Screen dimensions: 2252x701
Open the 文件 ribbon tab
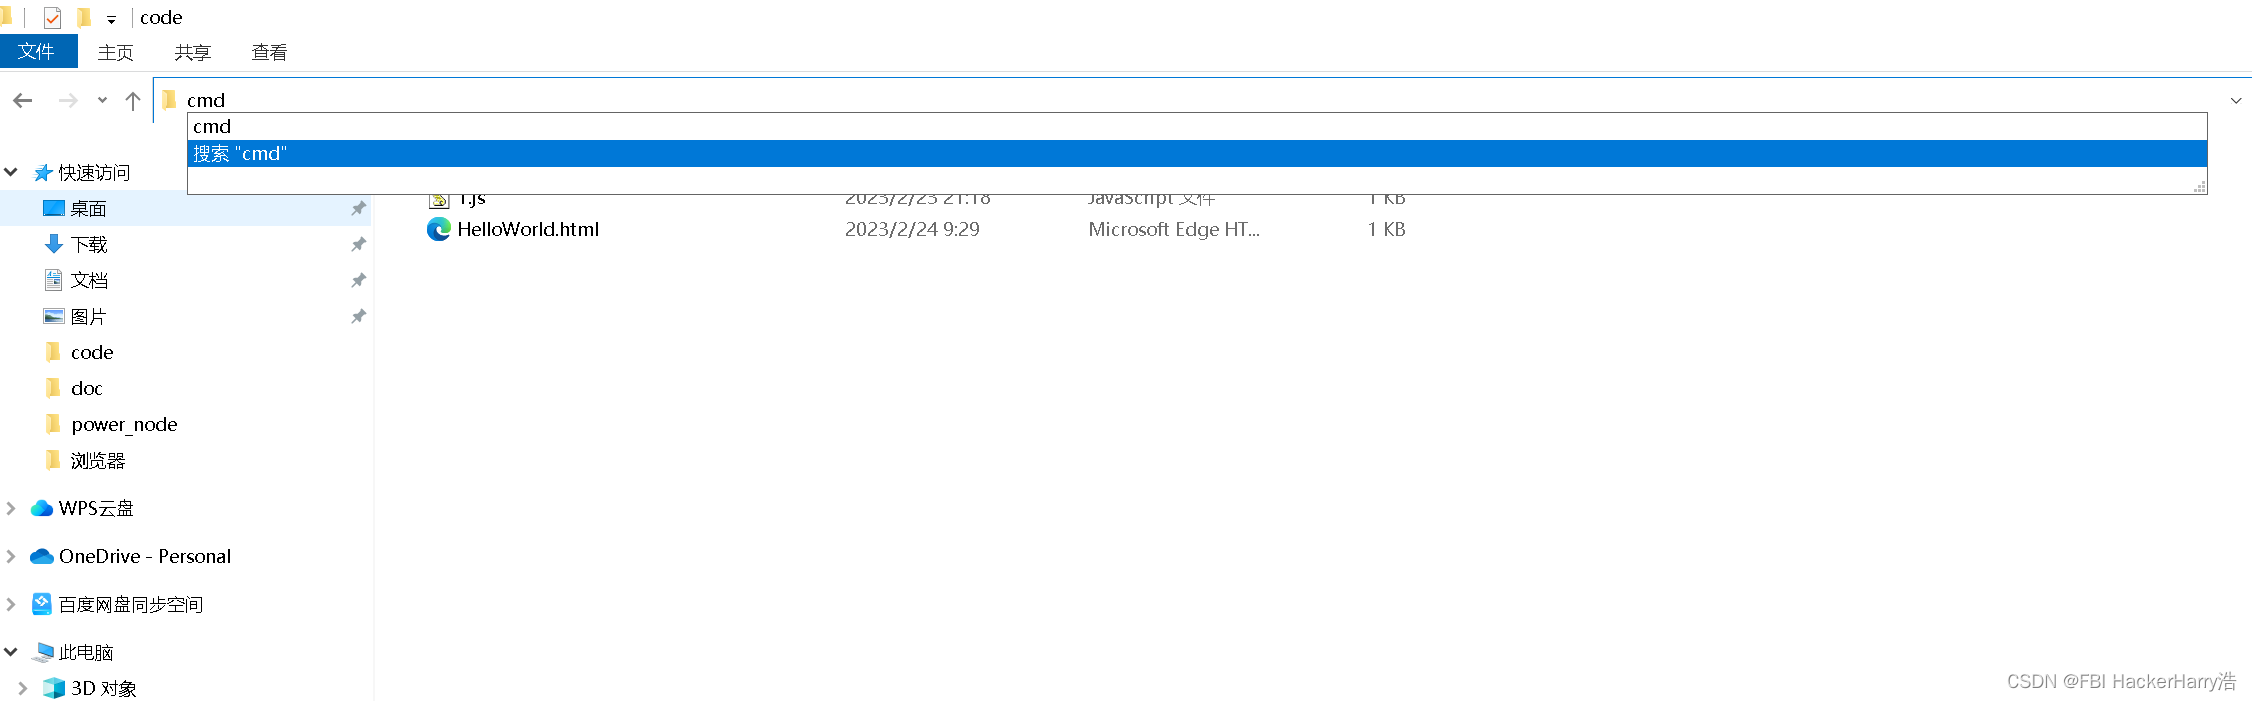pyautogui.click(x=38, y=51)
